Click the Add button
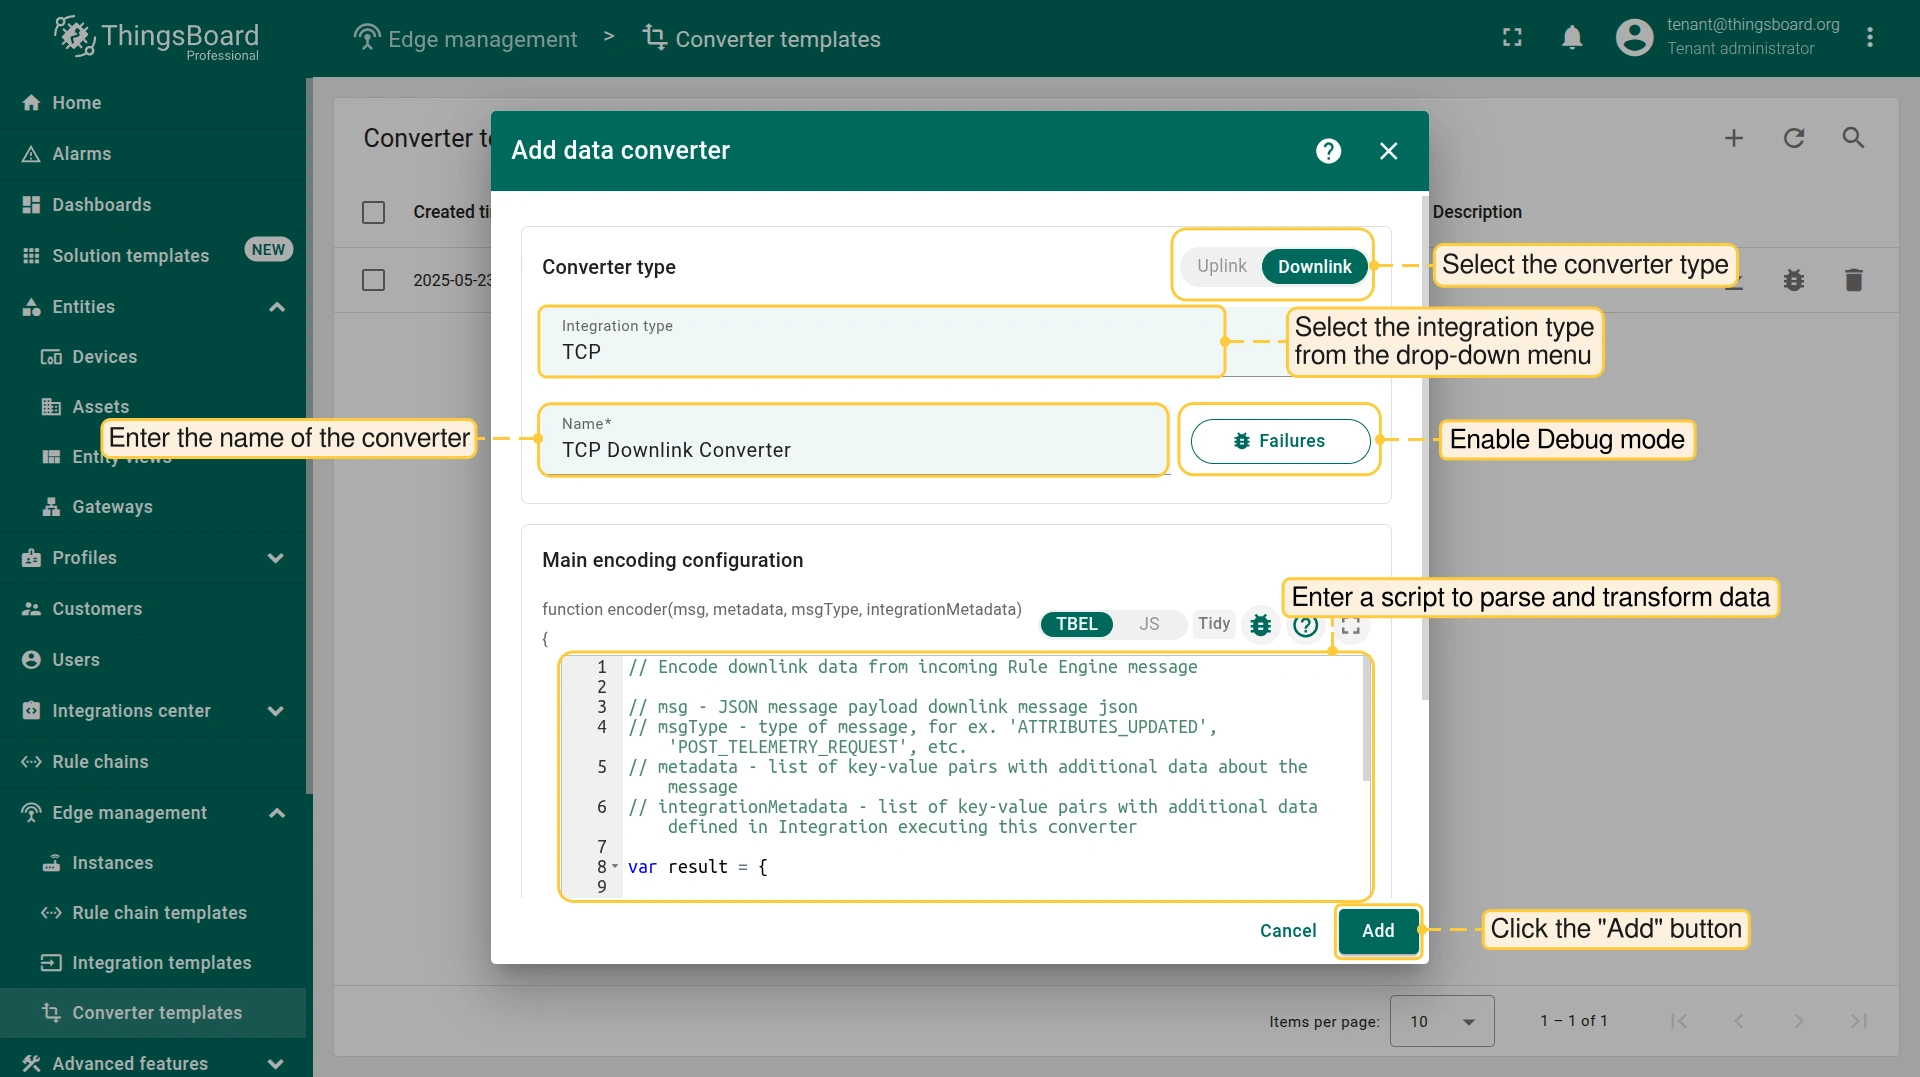Screen dimensions: 1920x1077 1377,931
